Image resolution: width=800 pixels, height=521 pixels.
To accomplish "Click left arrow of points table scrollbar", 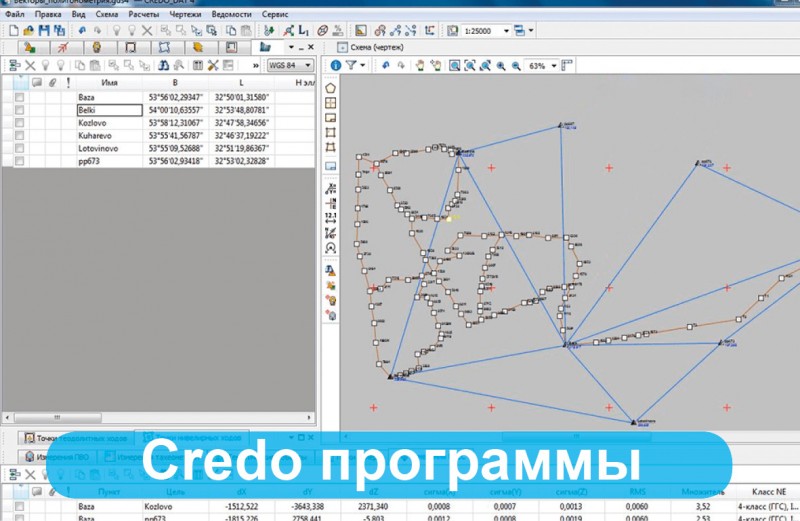I will pyautogui.click(x=7, y=417).
